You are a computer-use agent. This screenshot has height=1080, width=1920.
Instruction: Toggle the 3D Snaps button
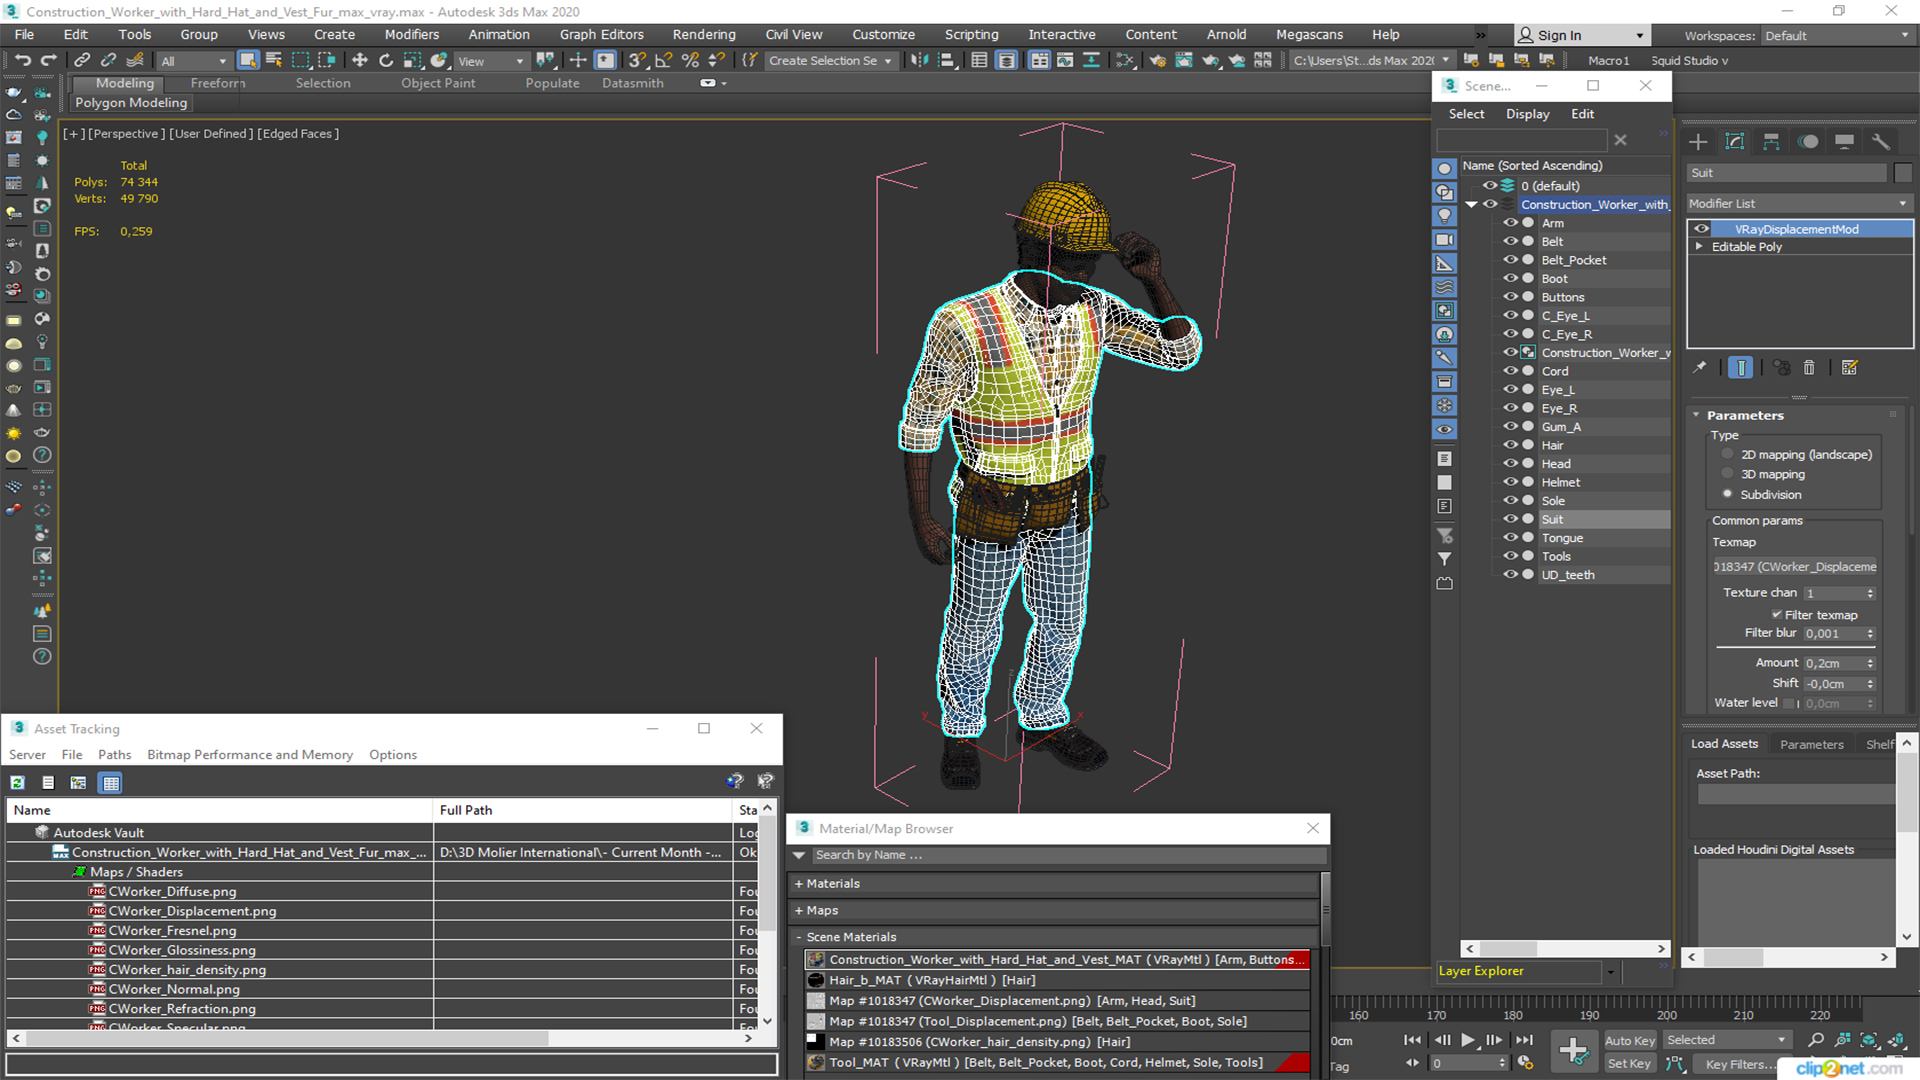(x=637, y=61)
